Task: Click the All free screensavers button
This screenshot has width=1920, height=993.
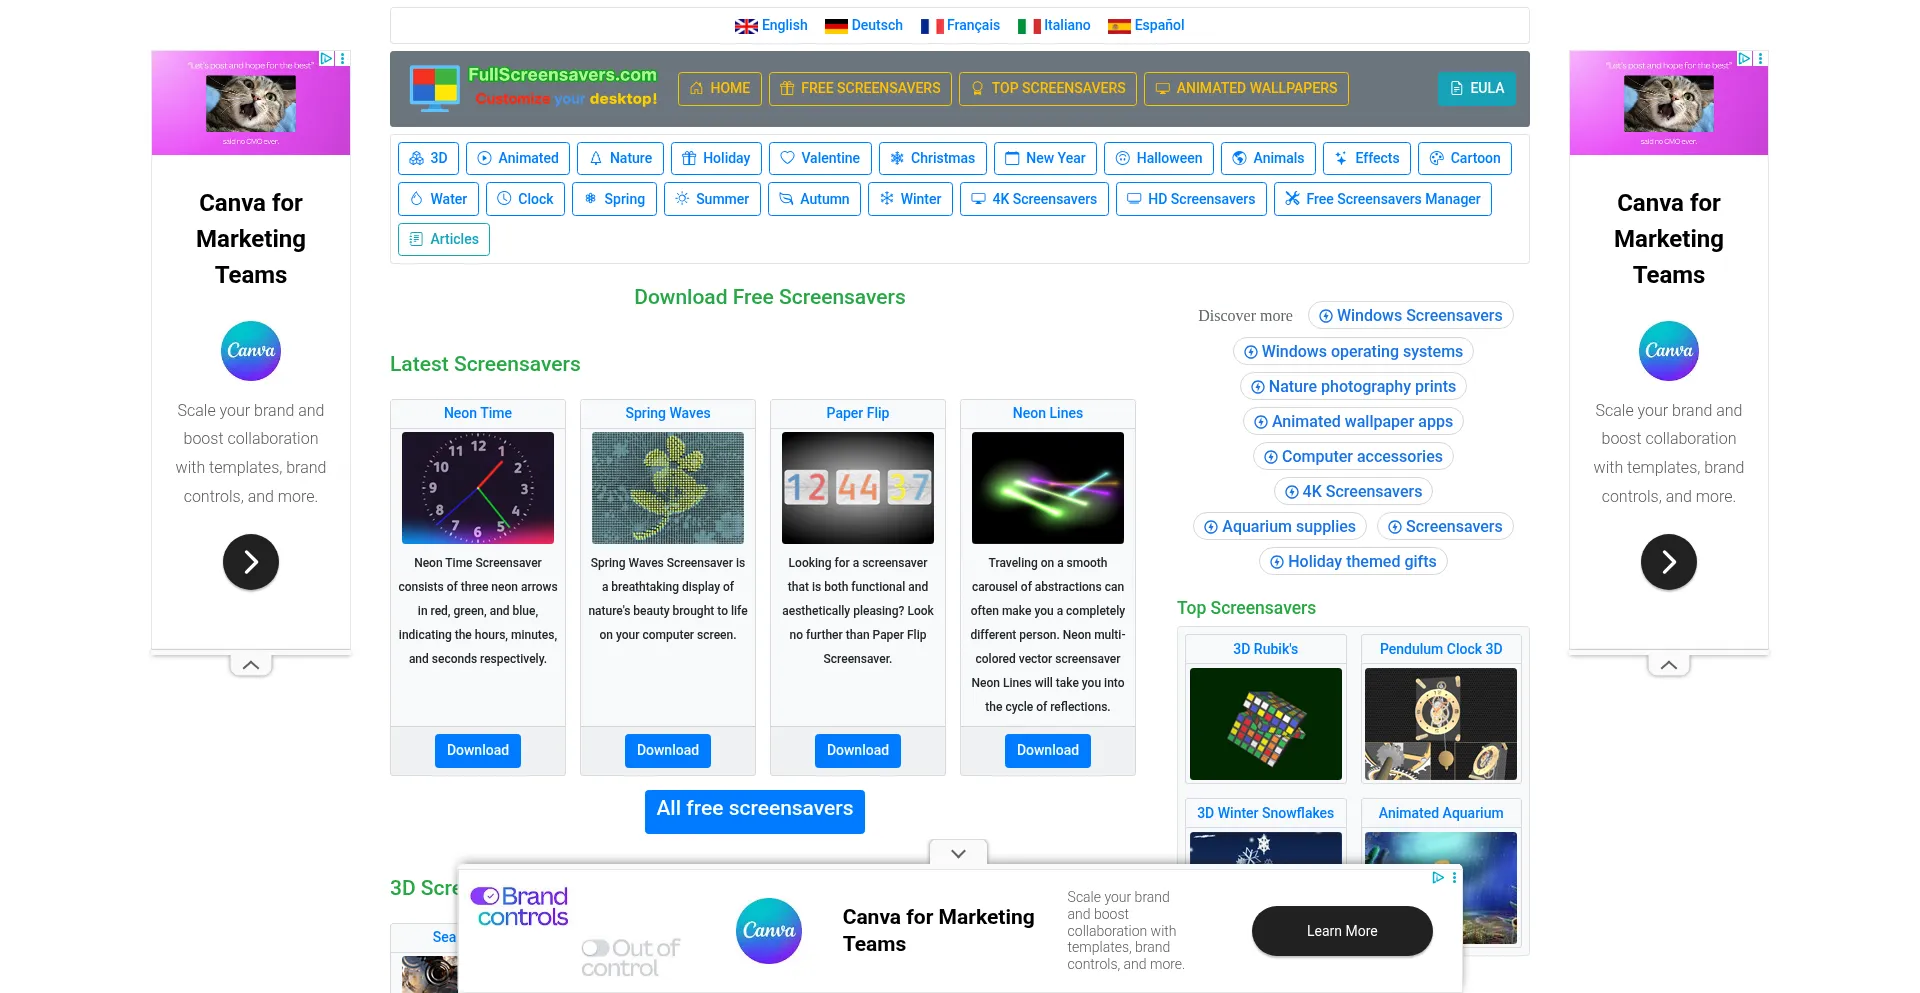Action: (x=754, y=810)
